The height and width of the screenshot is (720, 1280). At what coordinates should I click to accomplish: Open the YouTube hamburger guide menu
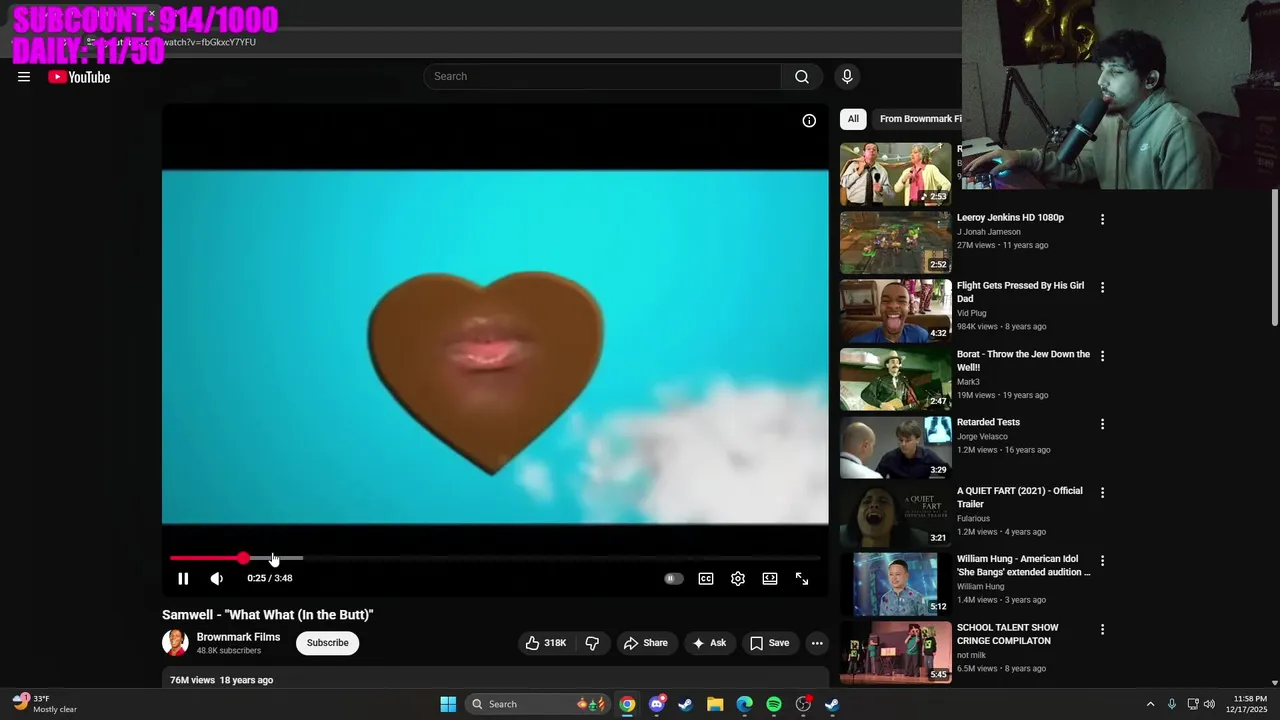tap(24, 77)
